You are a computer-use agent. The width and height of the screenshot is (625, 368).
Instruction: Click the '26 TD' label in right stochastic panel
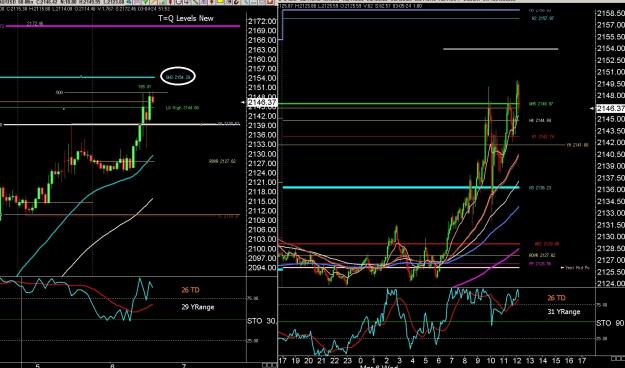[556, 298]
